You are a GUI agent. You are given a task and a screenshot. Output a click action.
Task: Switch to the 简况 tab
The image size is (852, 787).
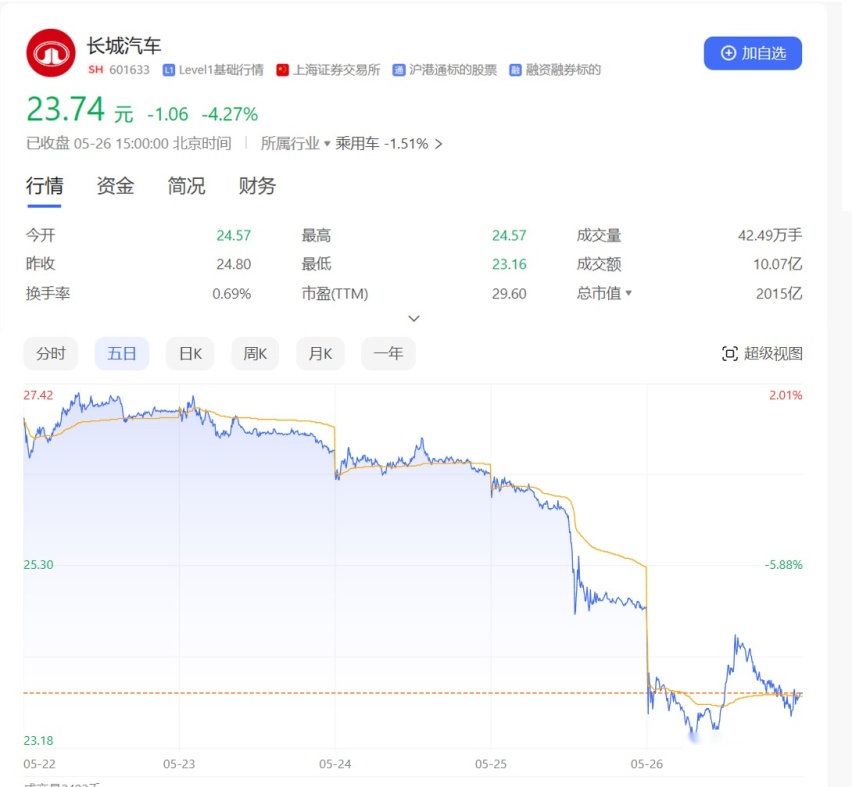click(x=186, y=186)
